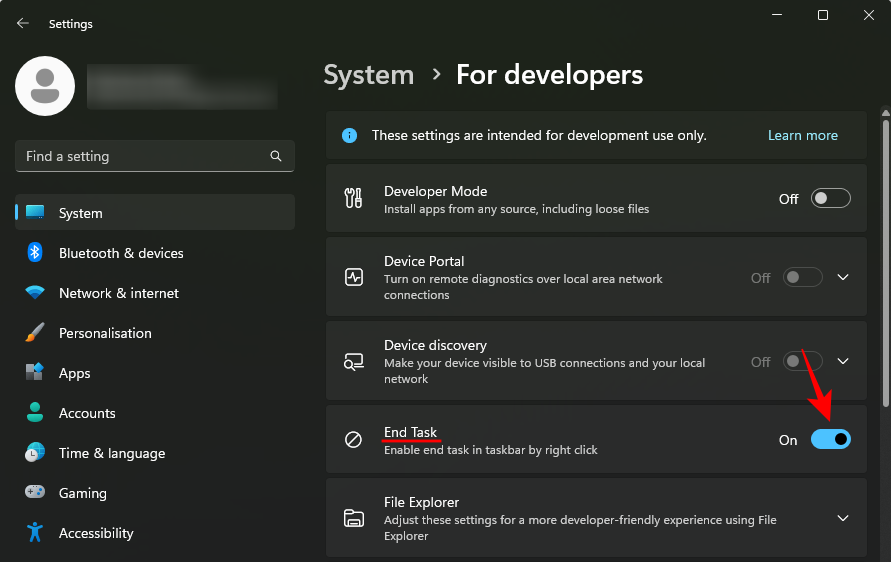Navigate to System in breadcrumb

tap(368, 75)
